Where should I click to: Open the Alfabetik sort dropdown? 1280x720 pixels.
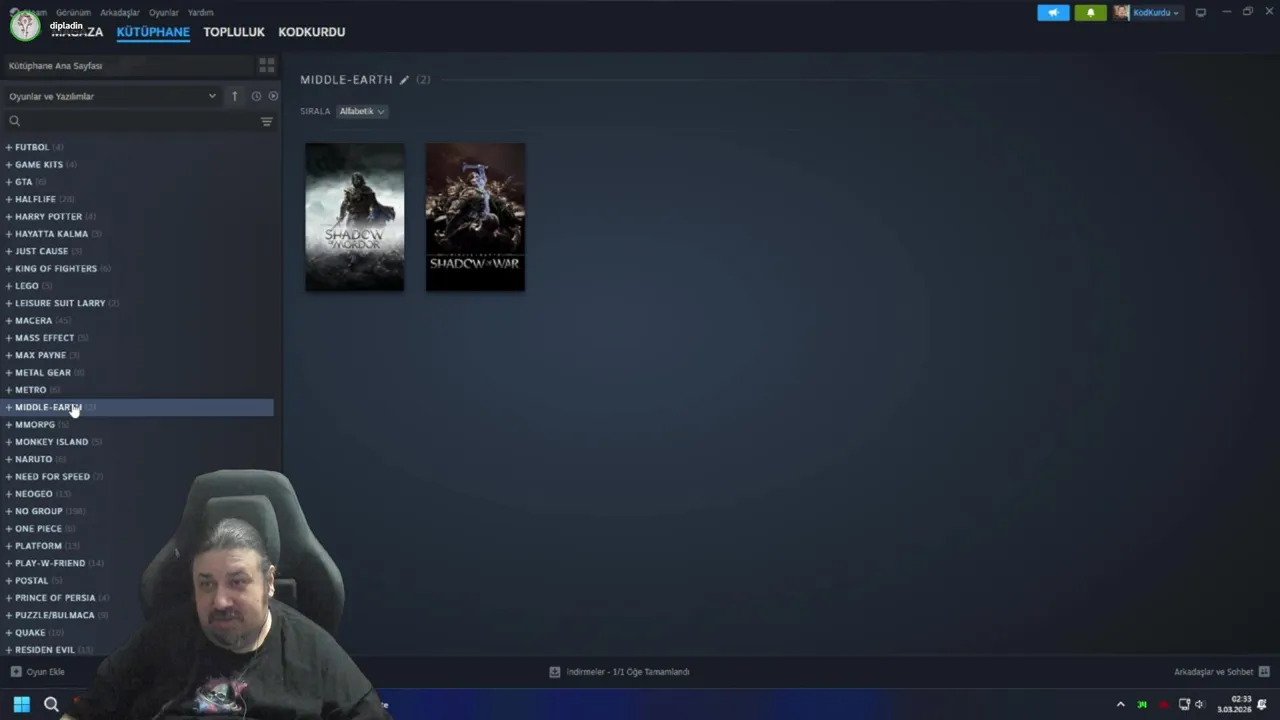click(x=361, y=111)
